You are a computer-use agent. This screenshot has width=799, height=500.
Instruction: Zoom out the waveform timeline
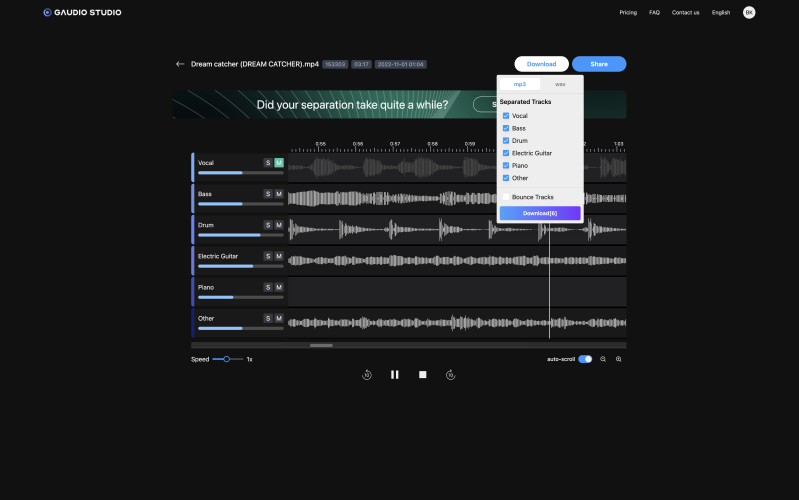point(603,359)
